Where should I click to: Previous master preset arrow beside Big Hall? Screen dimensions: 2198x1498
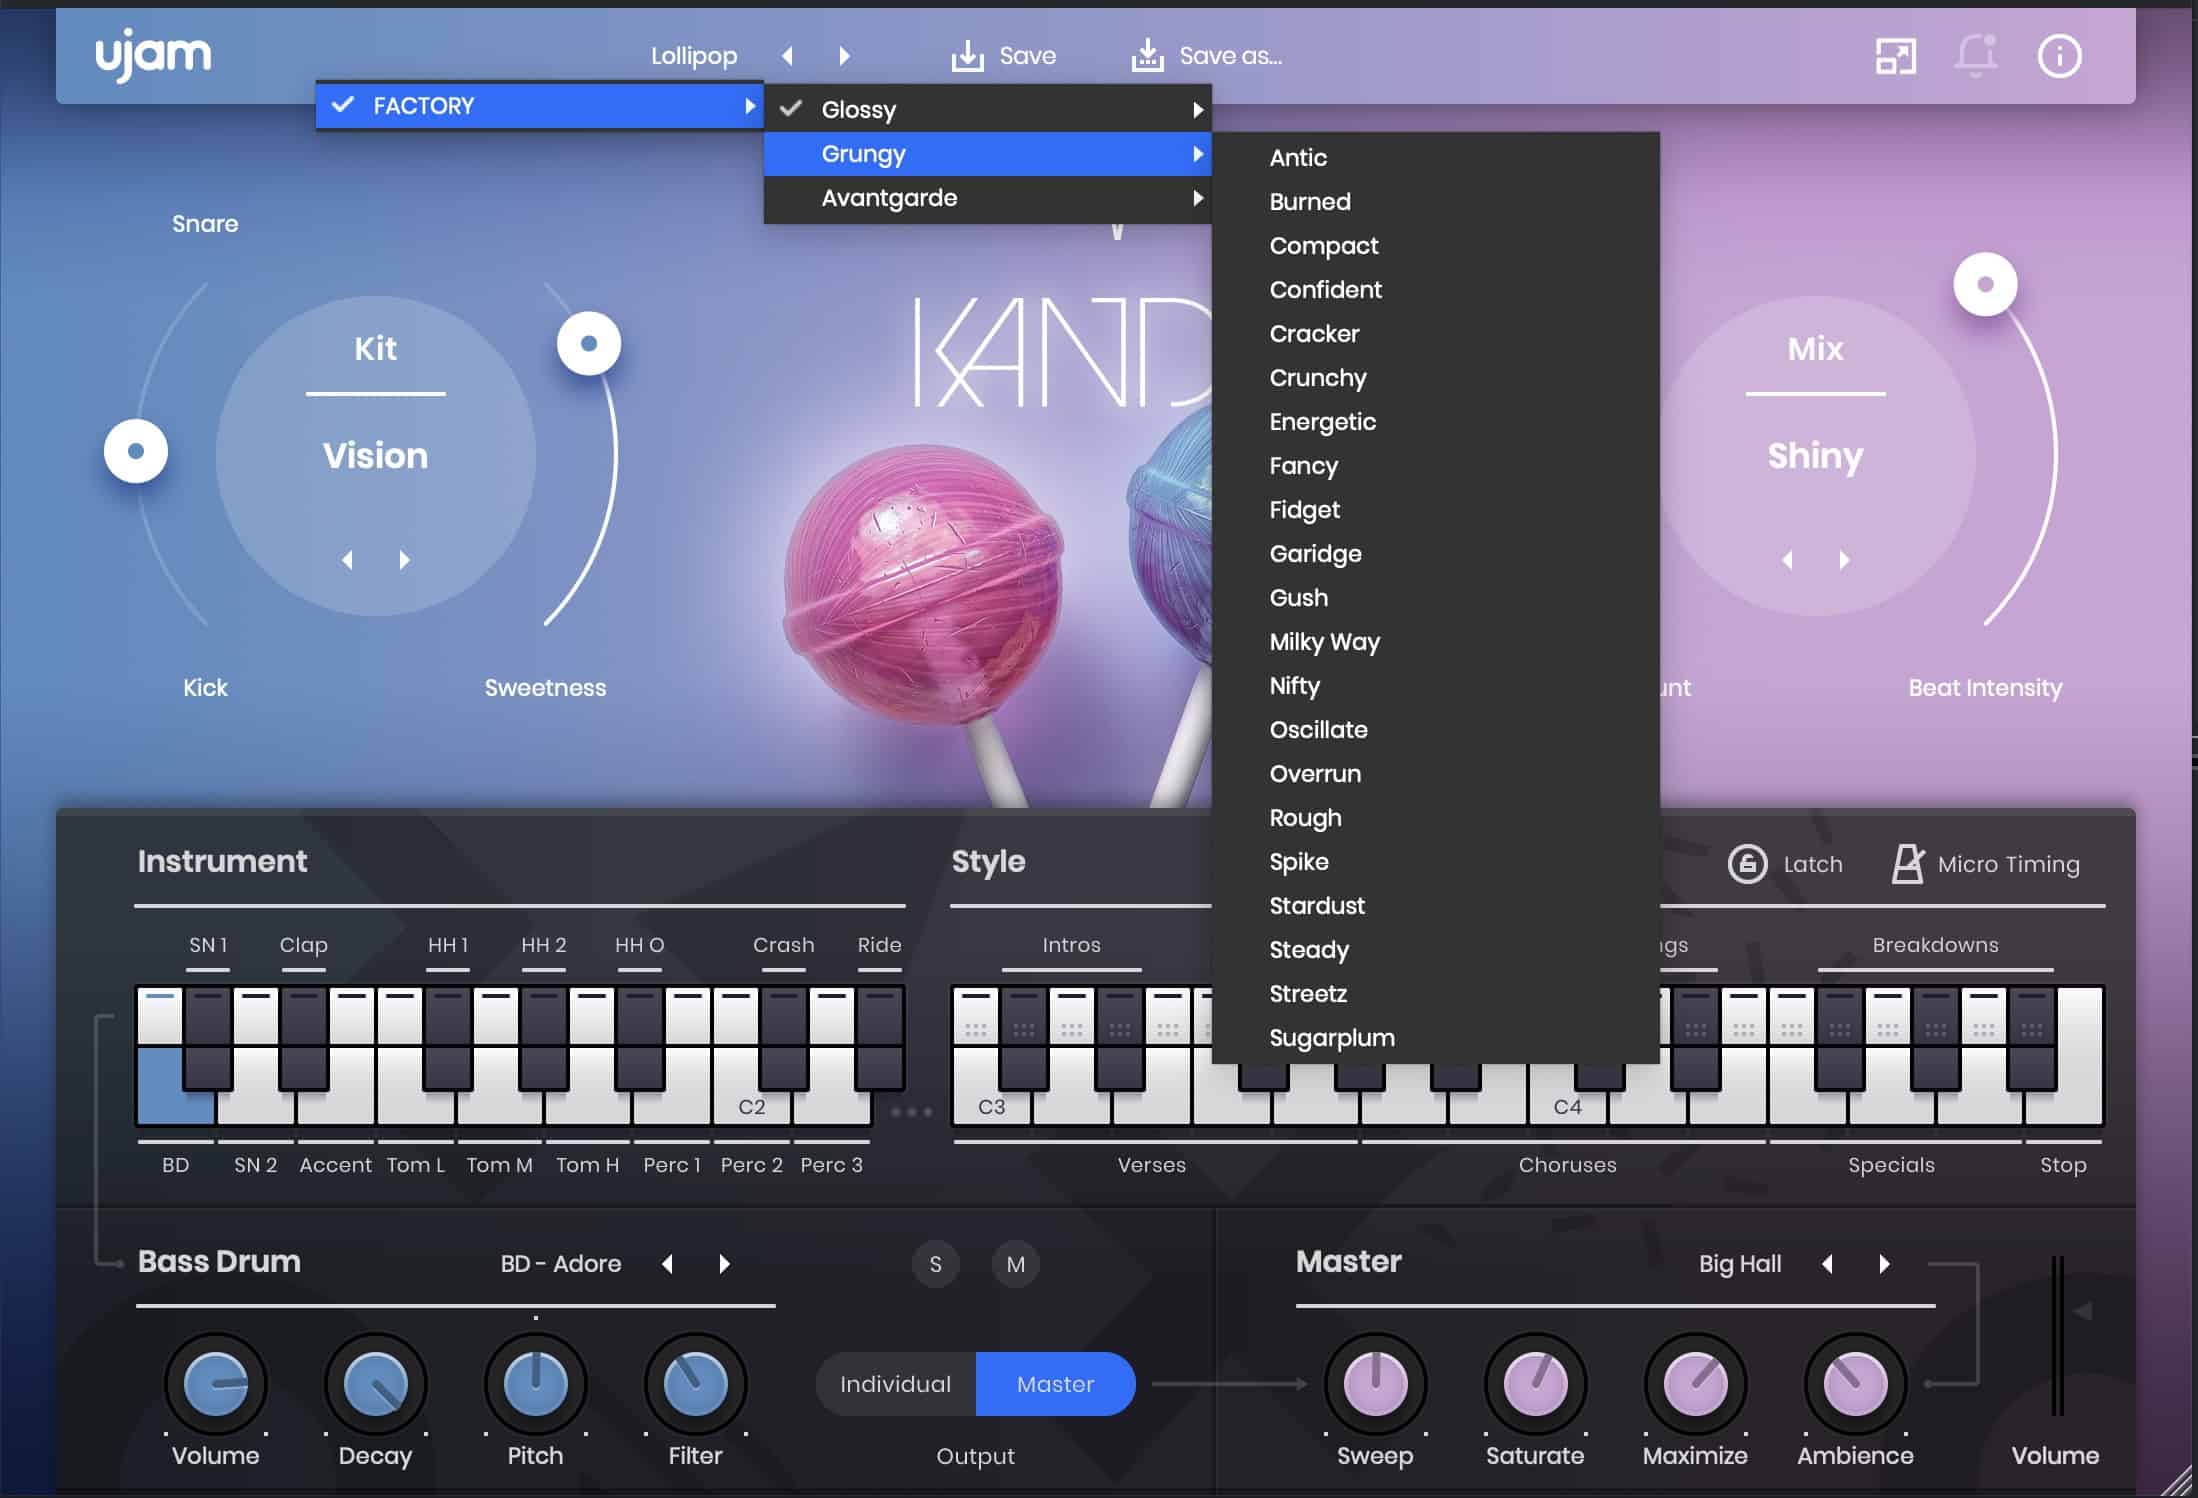click(x=1827, y=1264)
